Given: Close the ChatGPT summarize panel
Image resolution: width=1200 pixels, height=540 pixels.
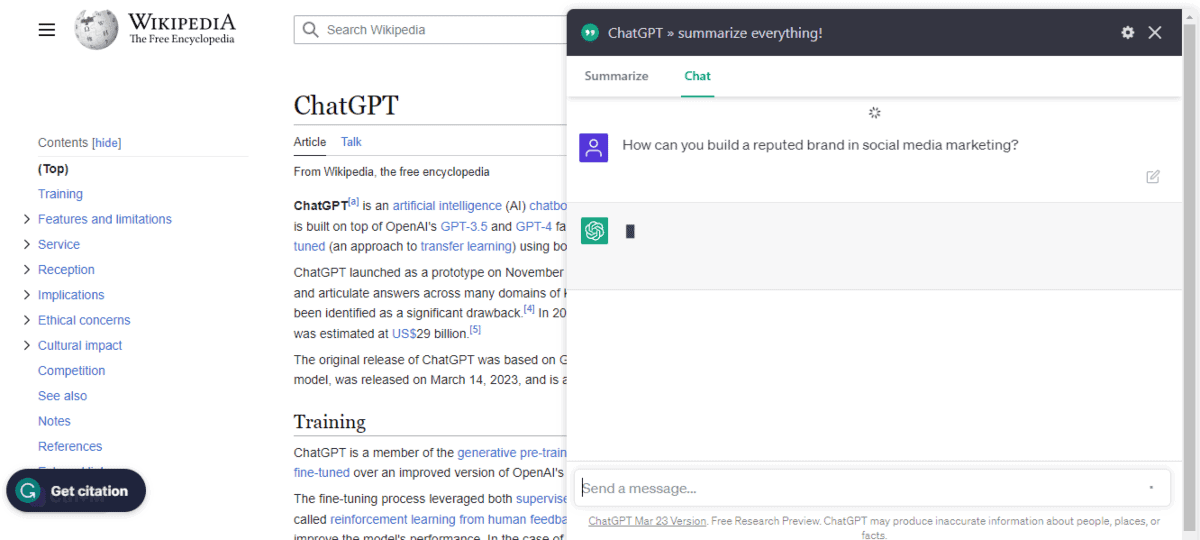Looking at the screenshot, I should point(1155,33).
